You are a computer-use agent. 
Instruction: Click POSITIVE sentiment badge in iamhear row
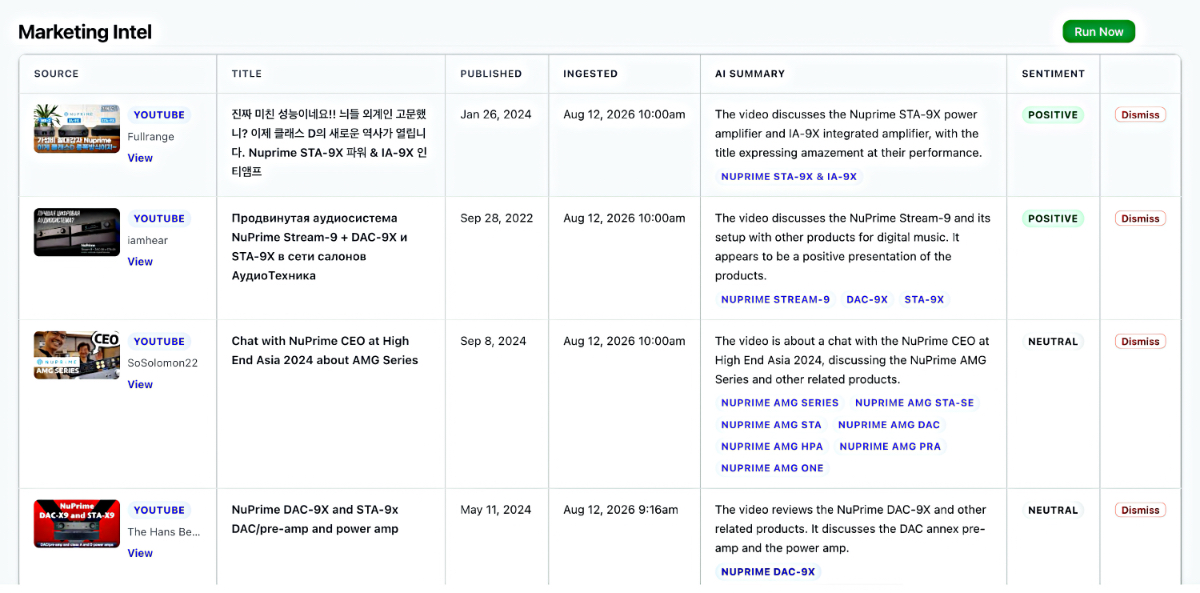pyautogui.click(x=1053, y=219)
